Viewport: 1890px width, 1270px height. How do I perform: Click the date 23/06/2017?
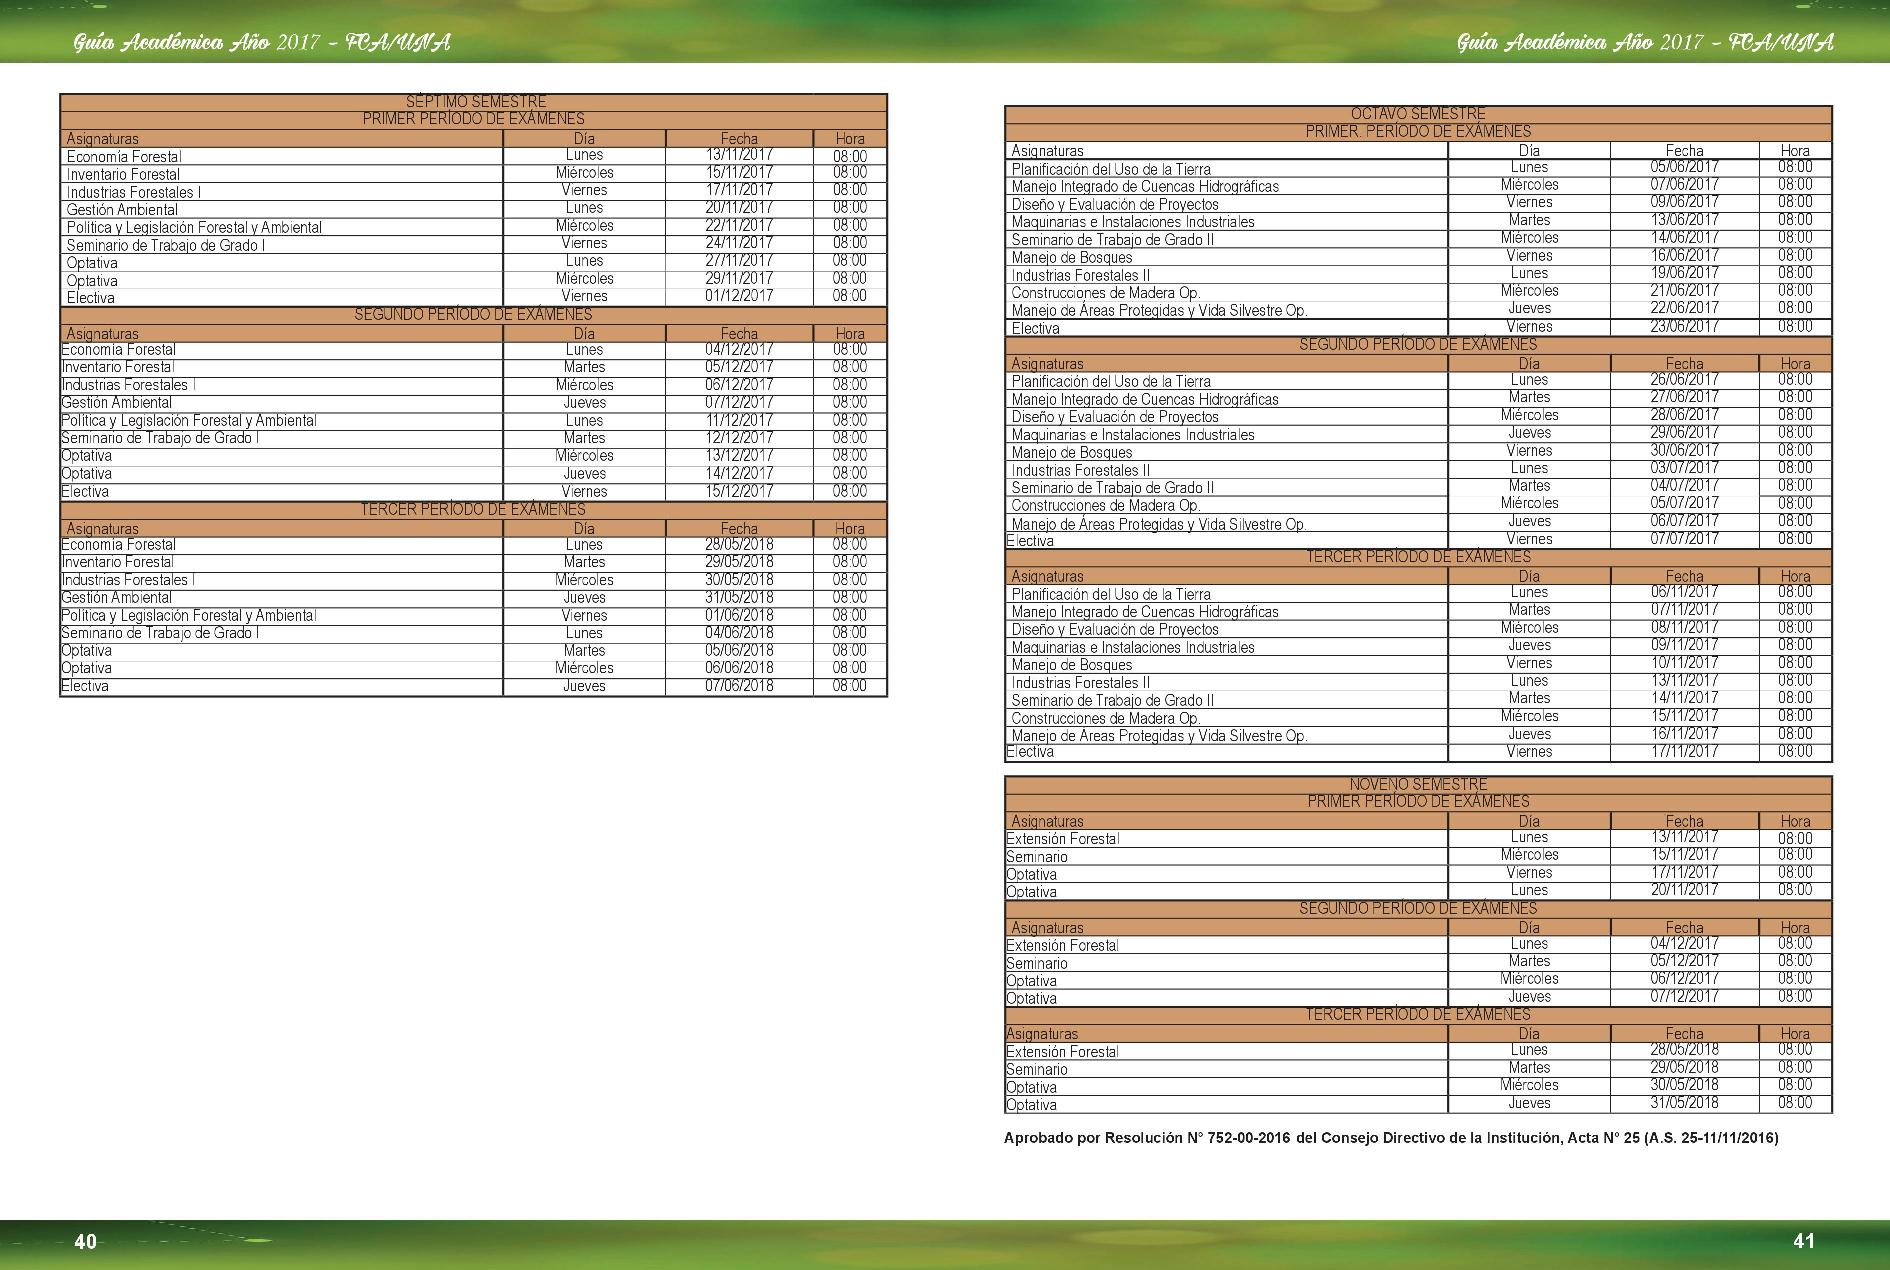[1684, 326]
